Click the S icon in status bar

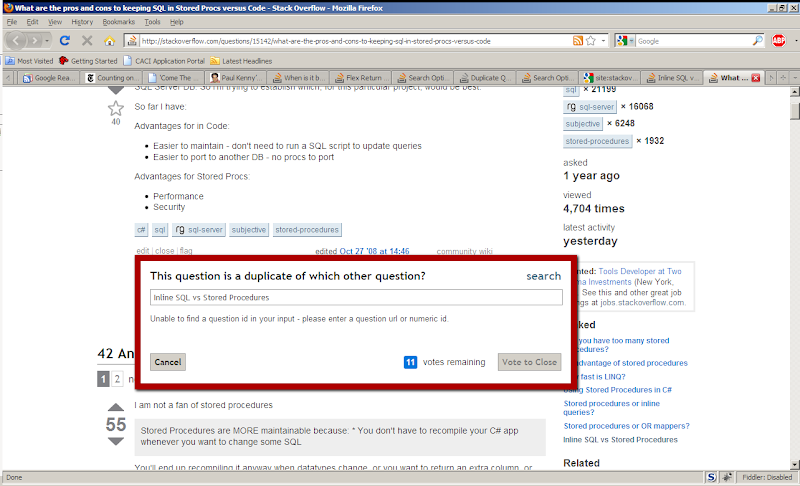coord(711,477)
